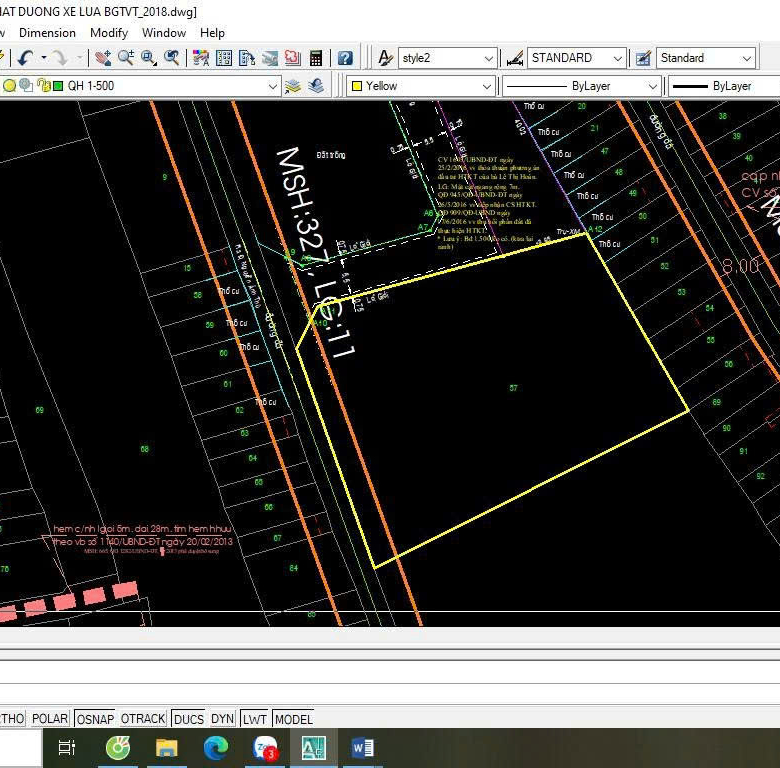
Task: Open the Modify menu
Action: [x=109, y=33]
